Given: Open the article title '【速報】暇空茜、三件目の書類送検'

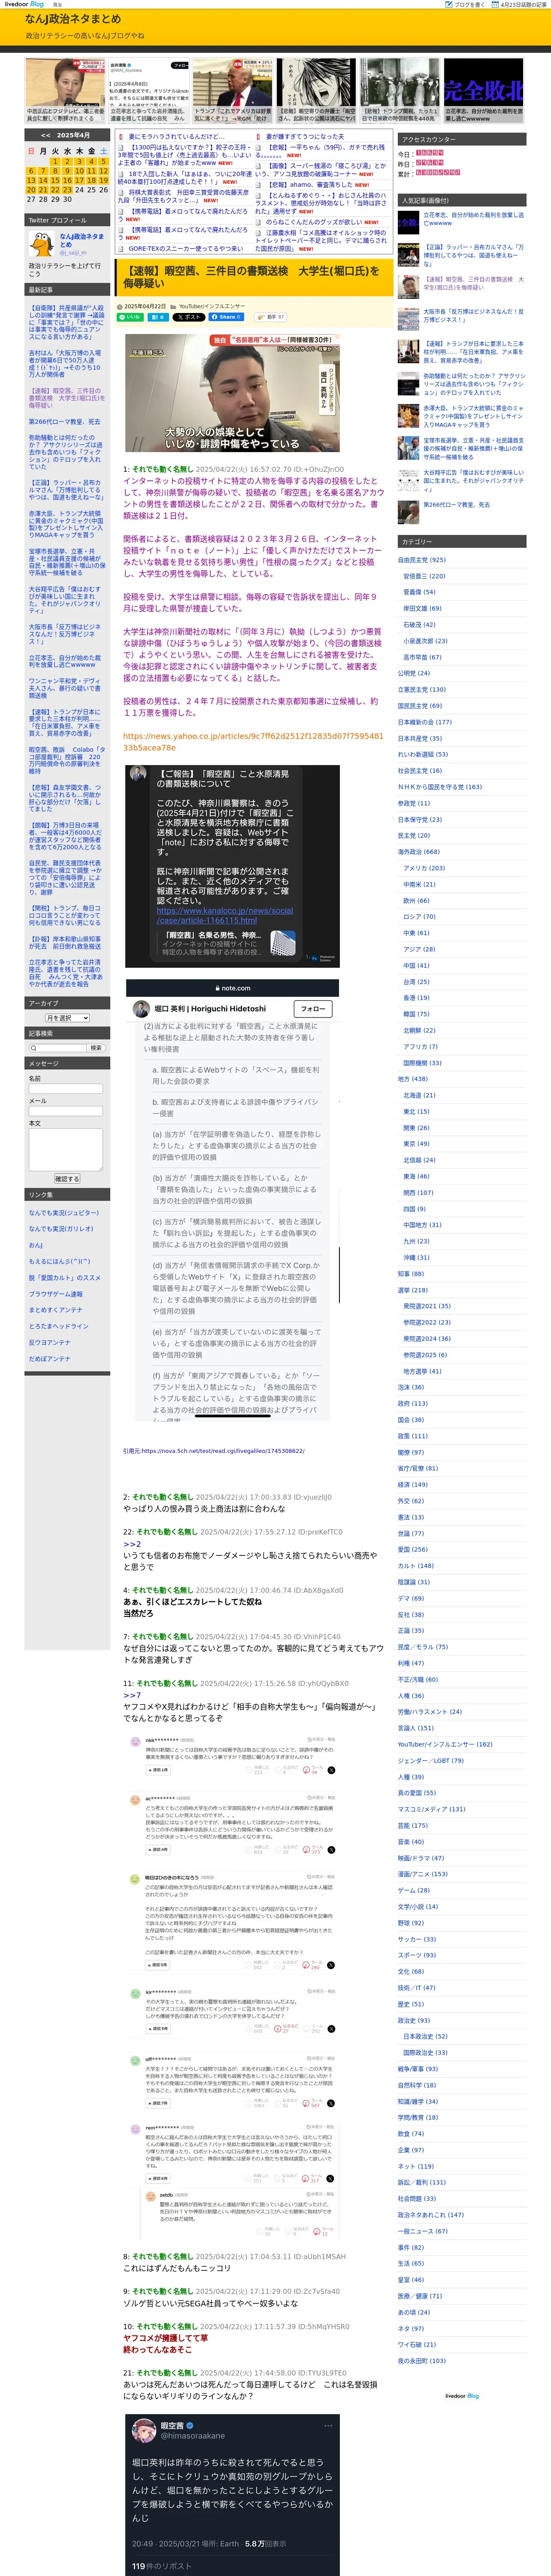Looking at the screenshot, I should coord(252,277).
